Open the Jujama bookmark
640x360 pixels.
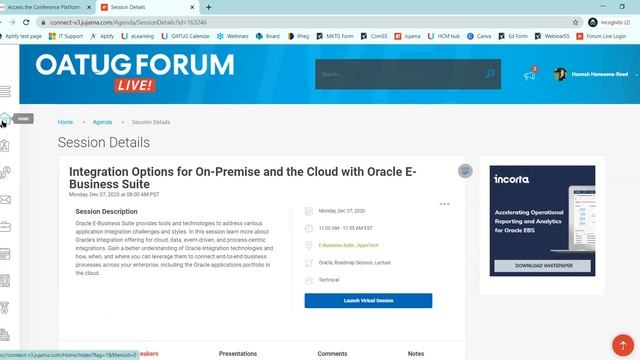[x=407, y=36]
